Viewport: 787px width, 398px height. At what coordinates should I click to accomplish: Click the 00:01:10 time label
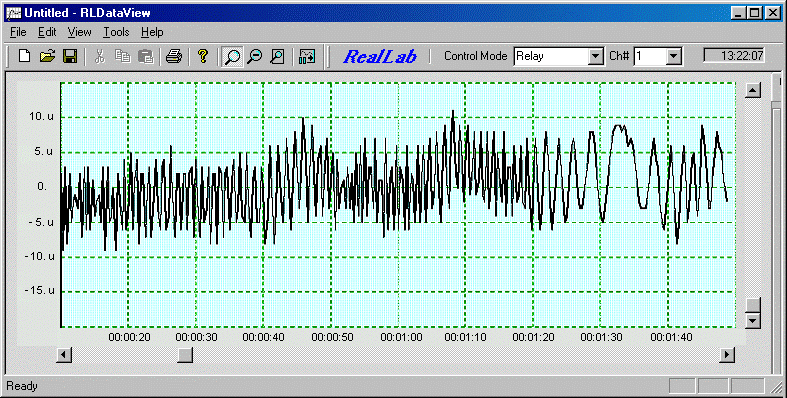tap(465, 337)
